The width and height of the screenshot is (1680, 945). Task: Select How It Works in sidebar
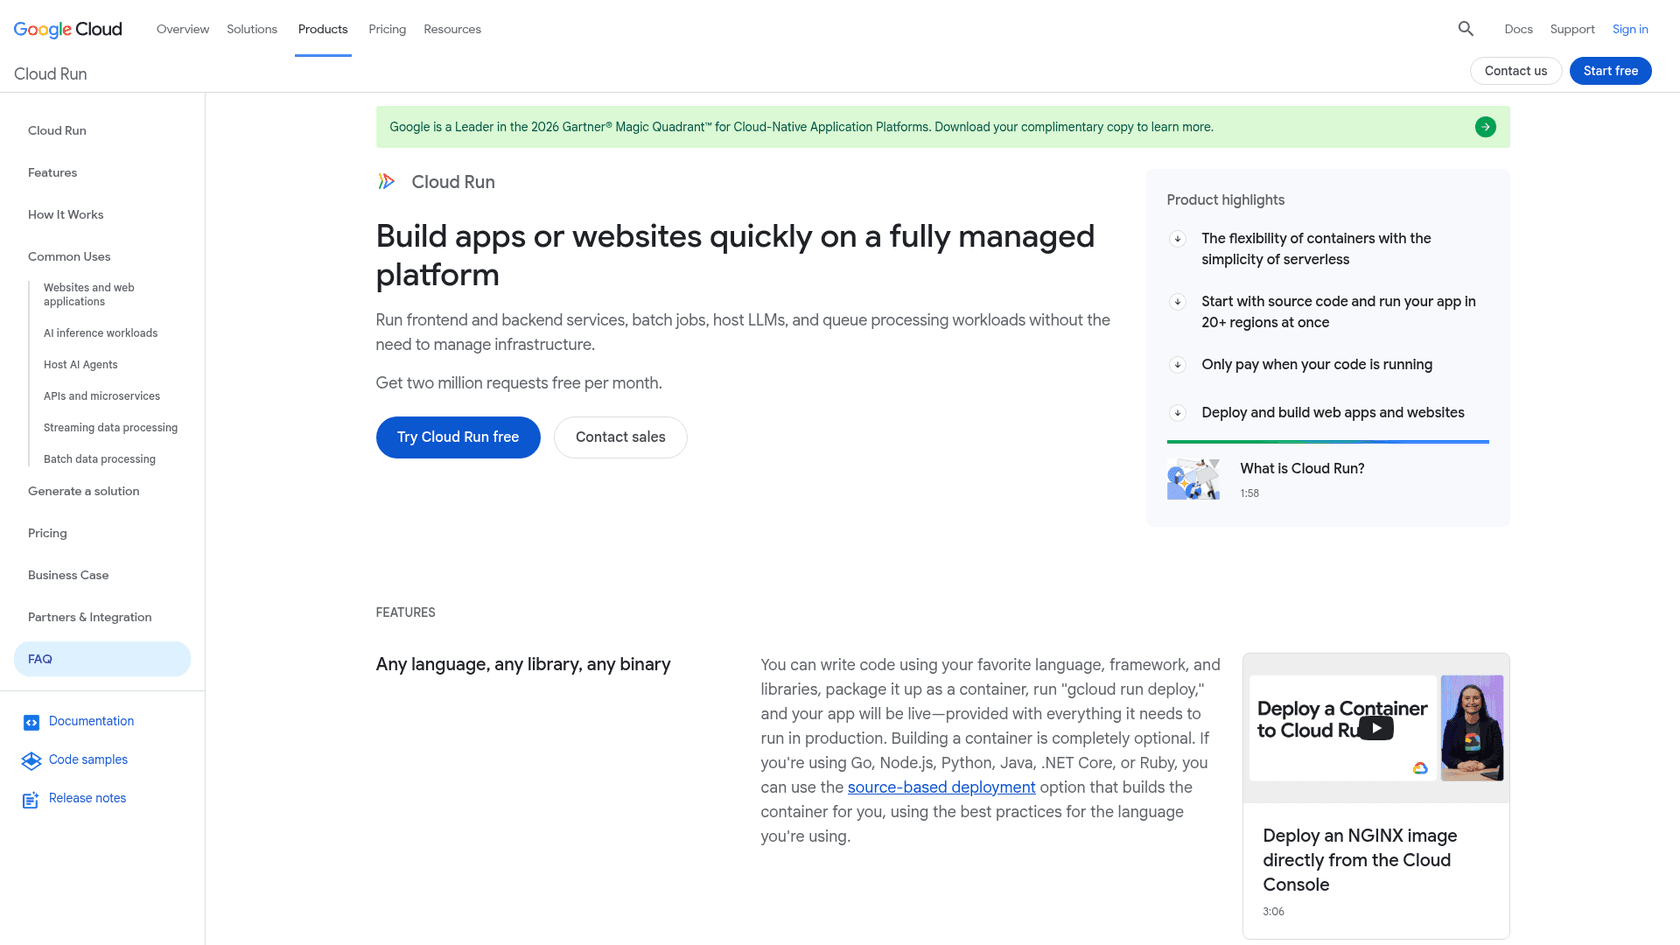66,215
